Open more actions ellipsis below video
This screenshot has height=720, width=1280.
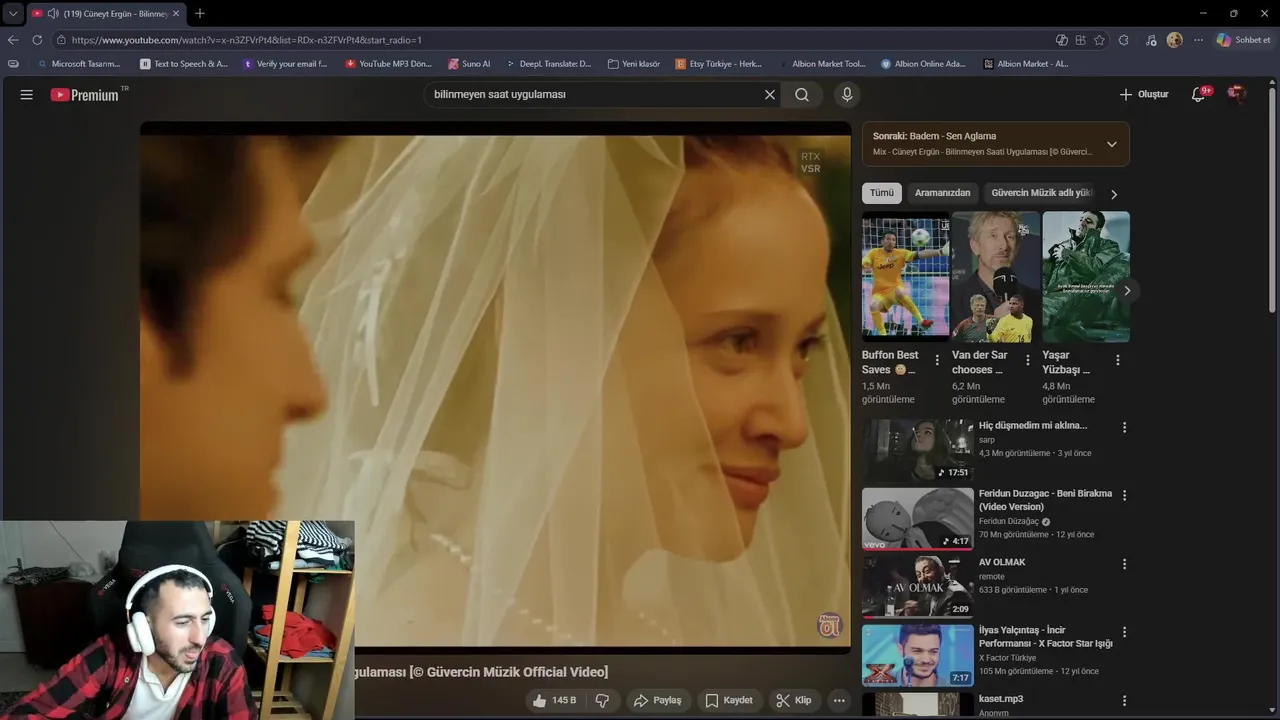click(x=839, y=700)
